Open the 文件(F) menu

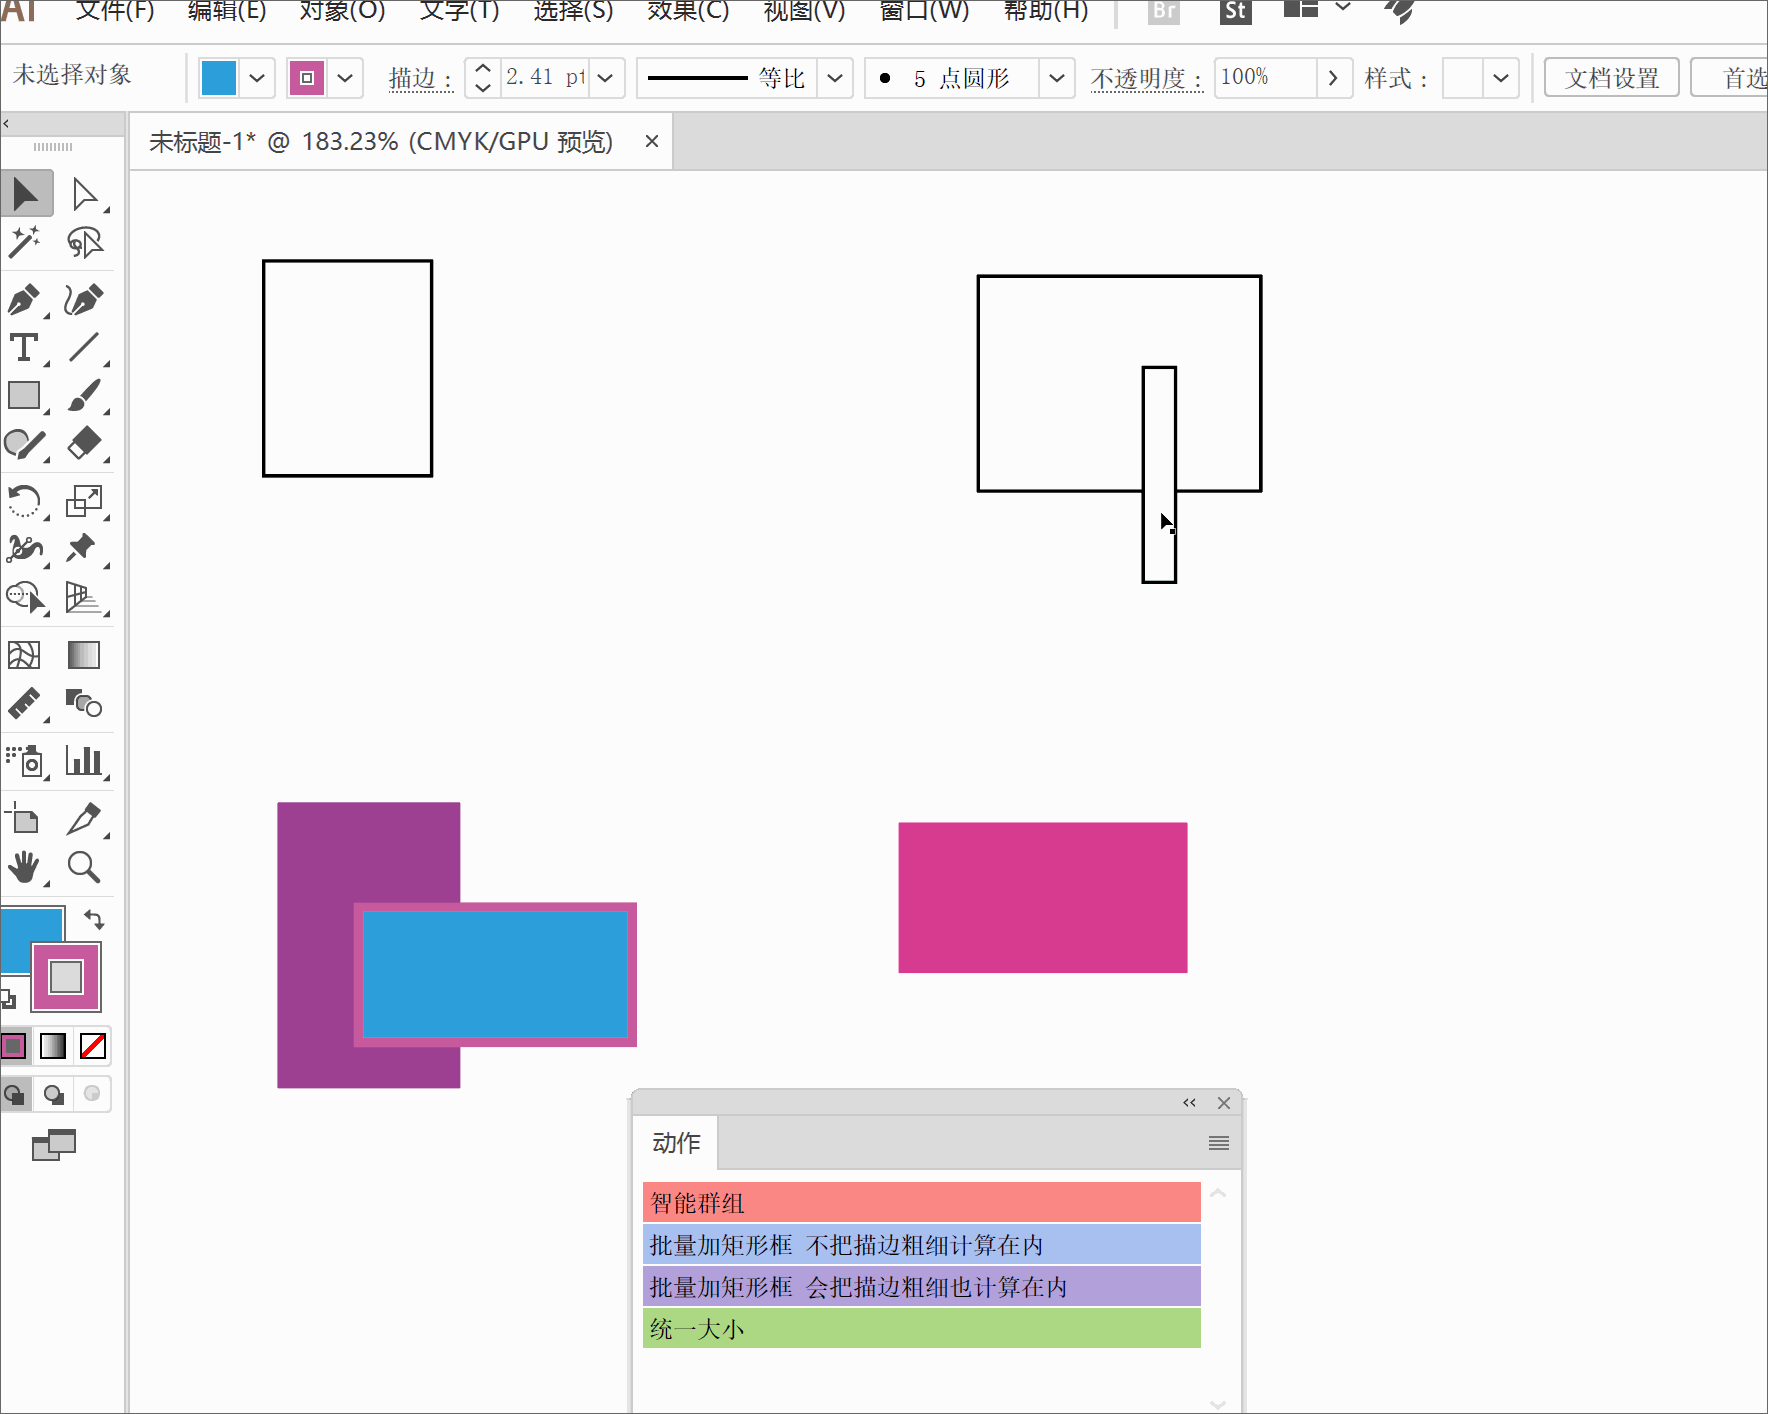tap(115, 10)
